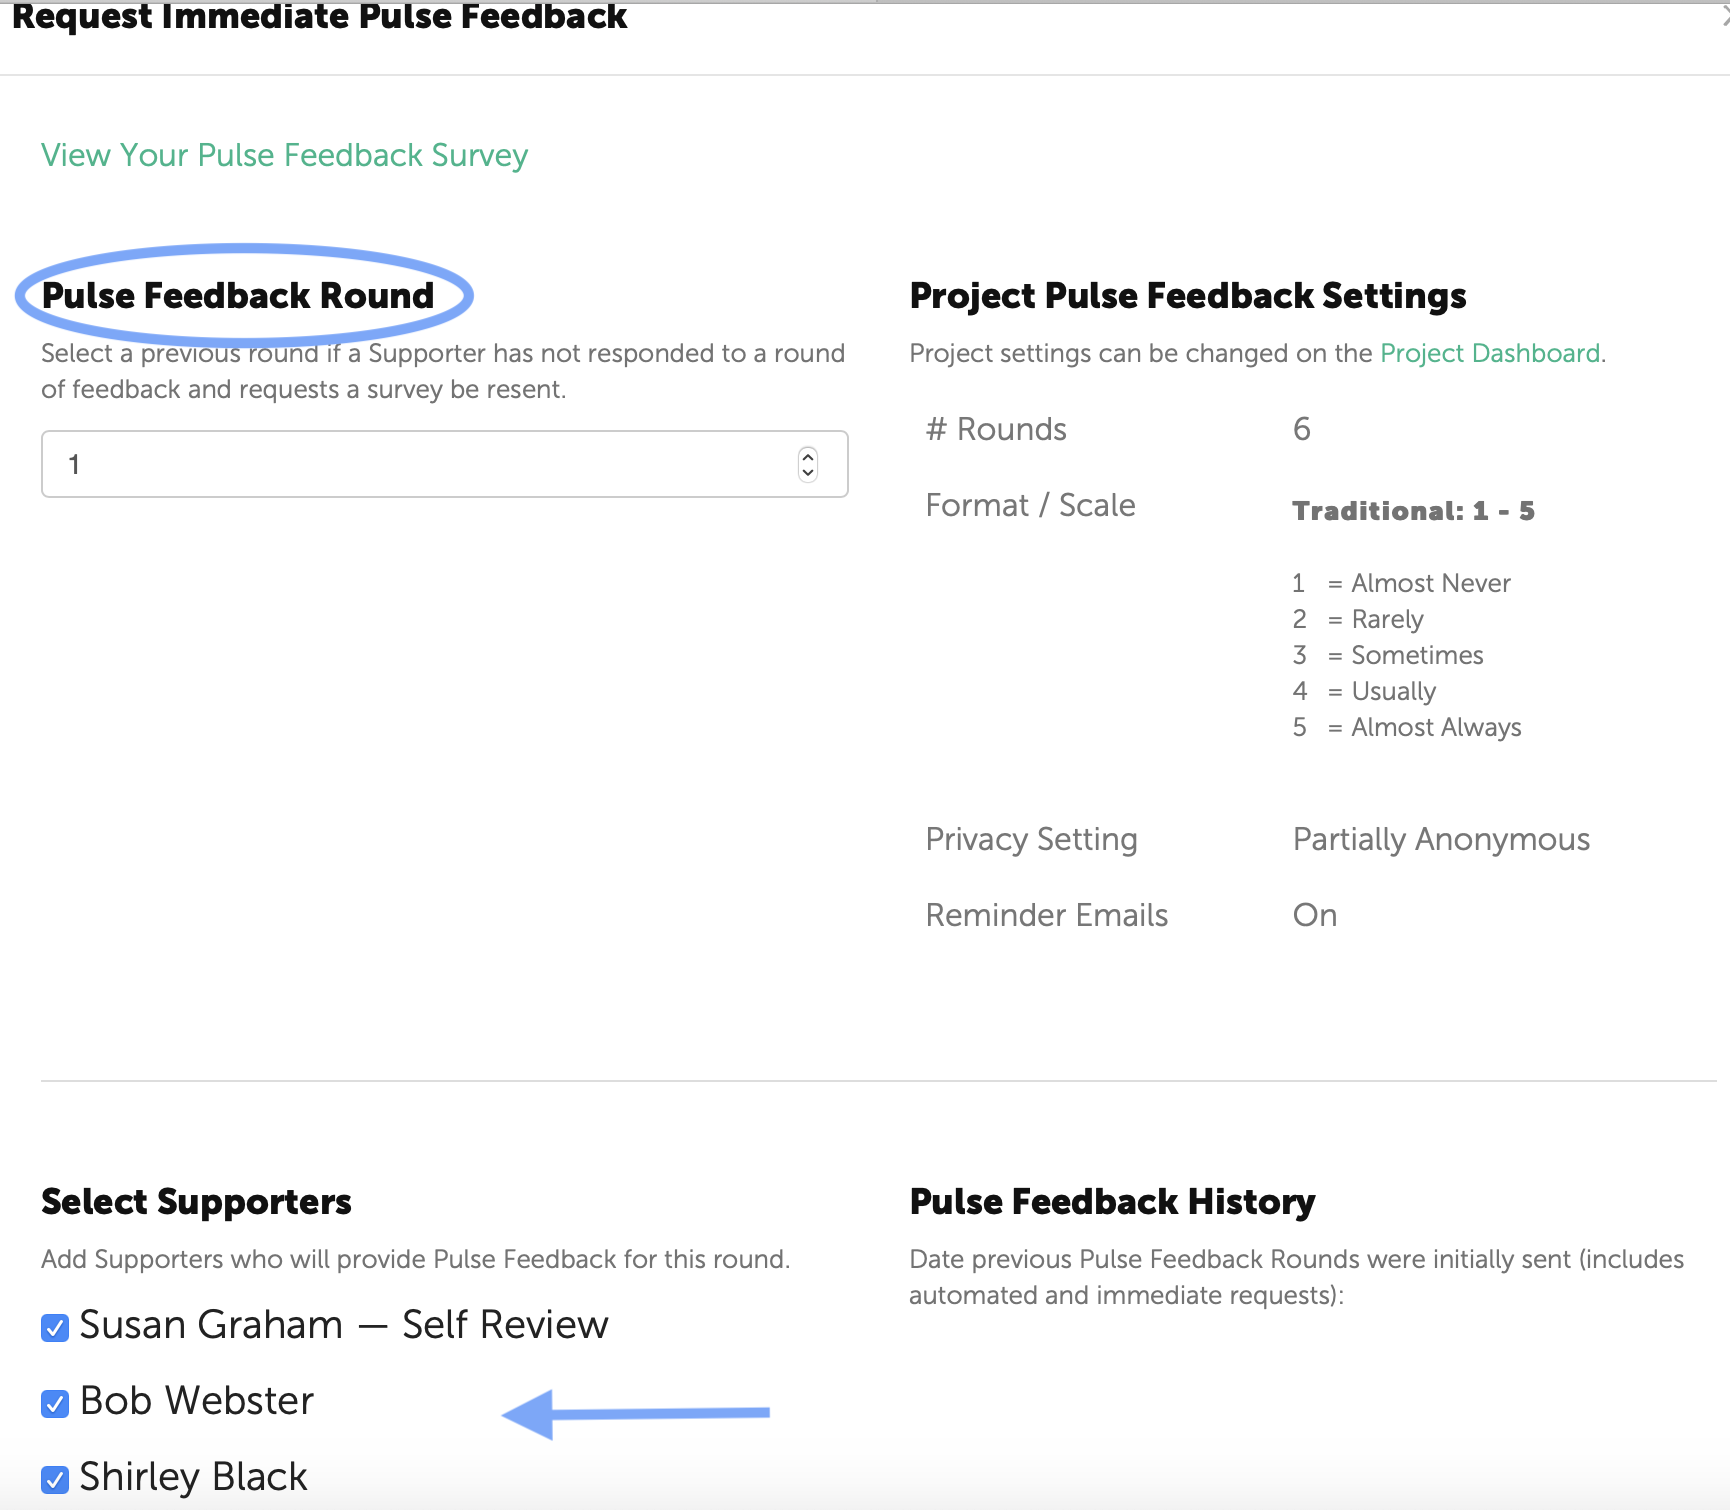Click the Almost Always scale entry
Screen dimensions: 1730x1510
pyautogui.click(x=1436, y=728)
